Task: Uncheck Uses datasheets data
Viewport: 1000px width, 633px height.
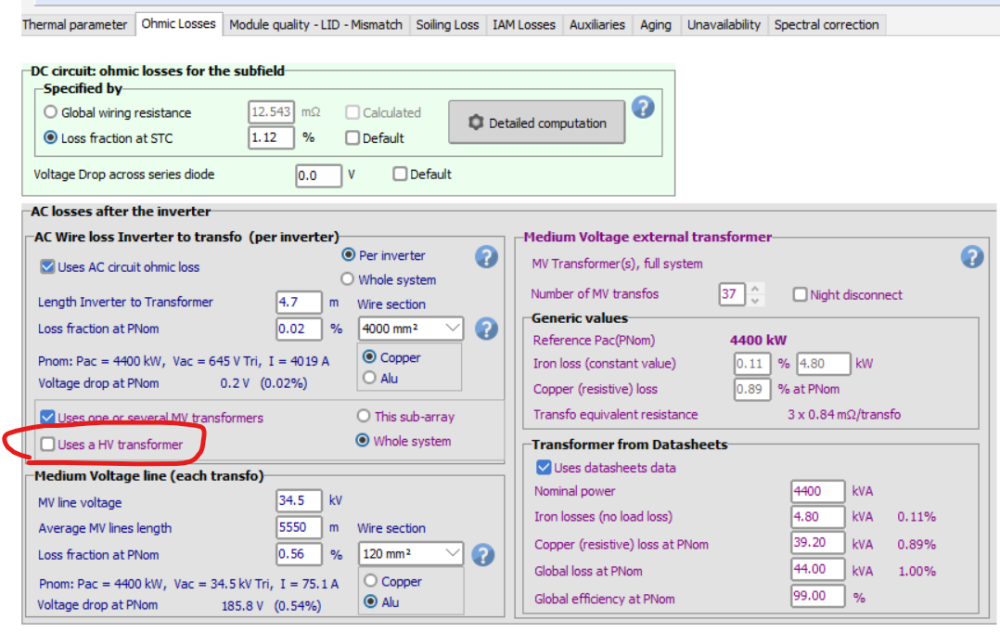Action: pos(543,467)
